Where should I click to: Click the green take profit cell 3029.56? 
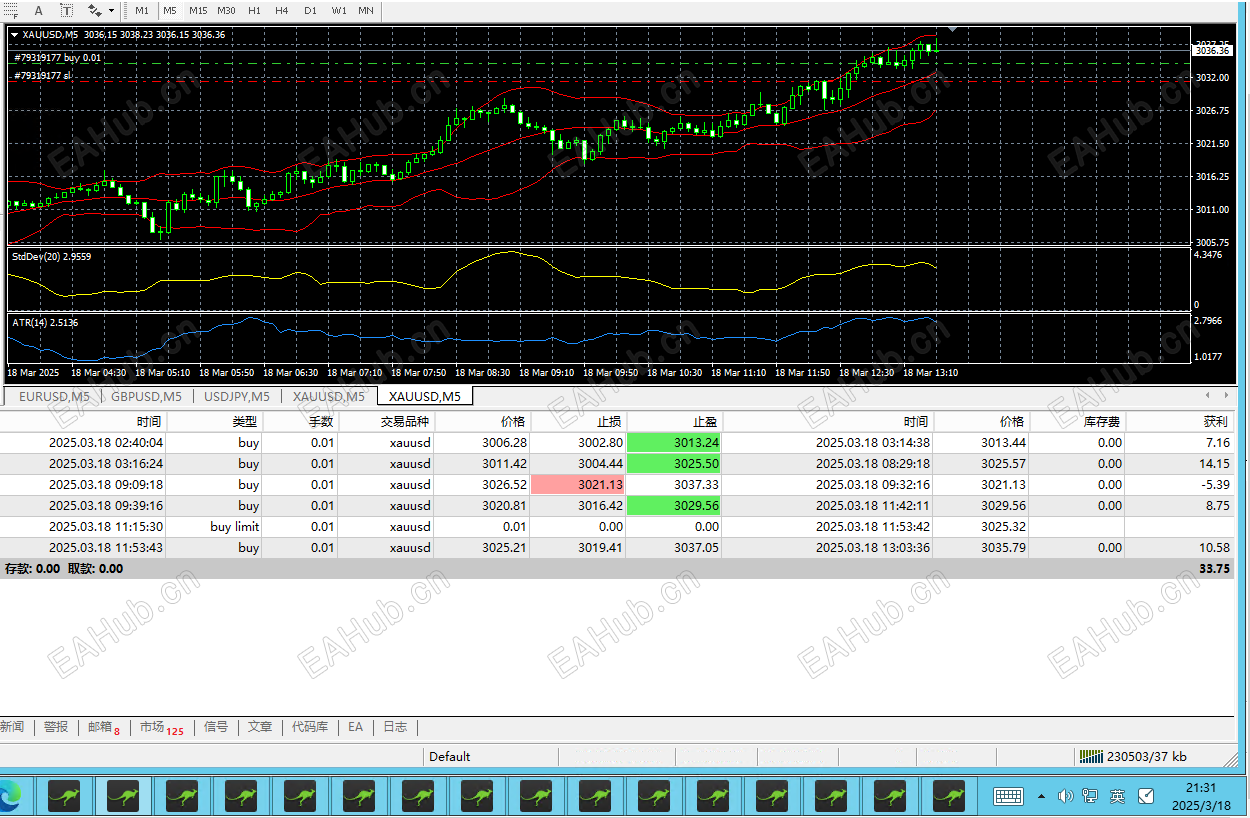pos(674,505)
